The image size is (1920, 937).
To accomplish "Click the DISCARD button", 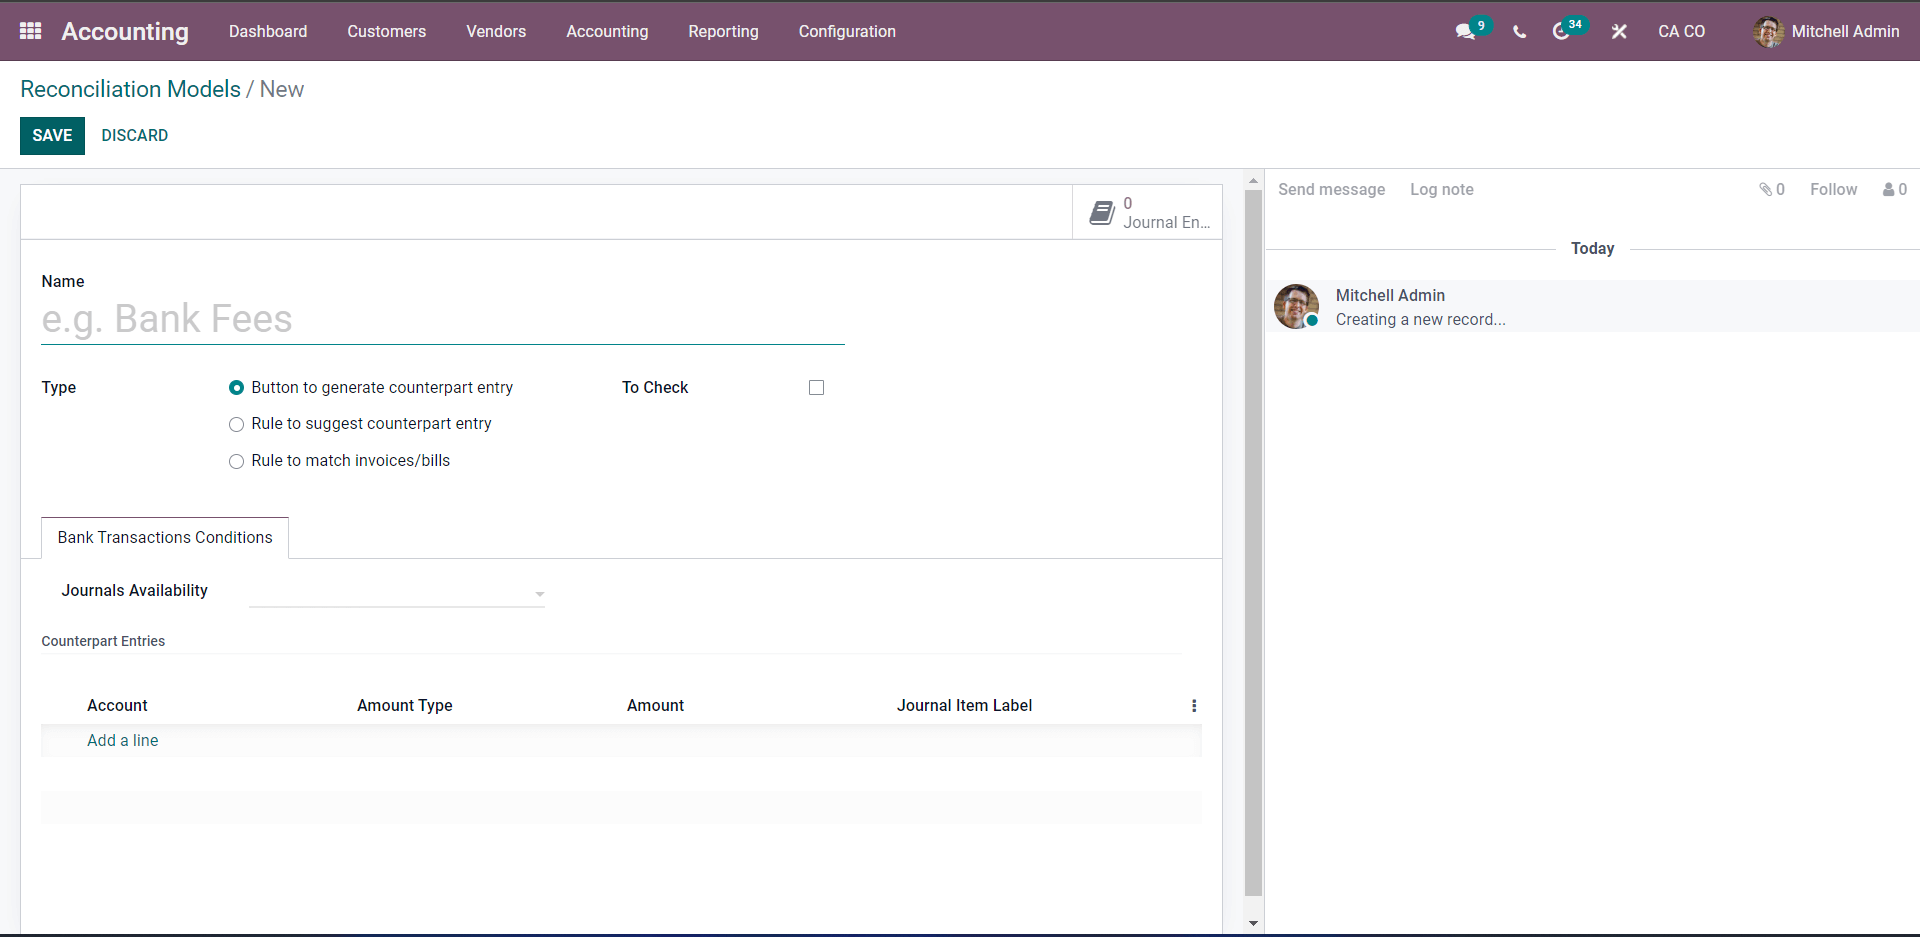I will pyautogui.click(x=134, y=136).
